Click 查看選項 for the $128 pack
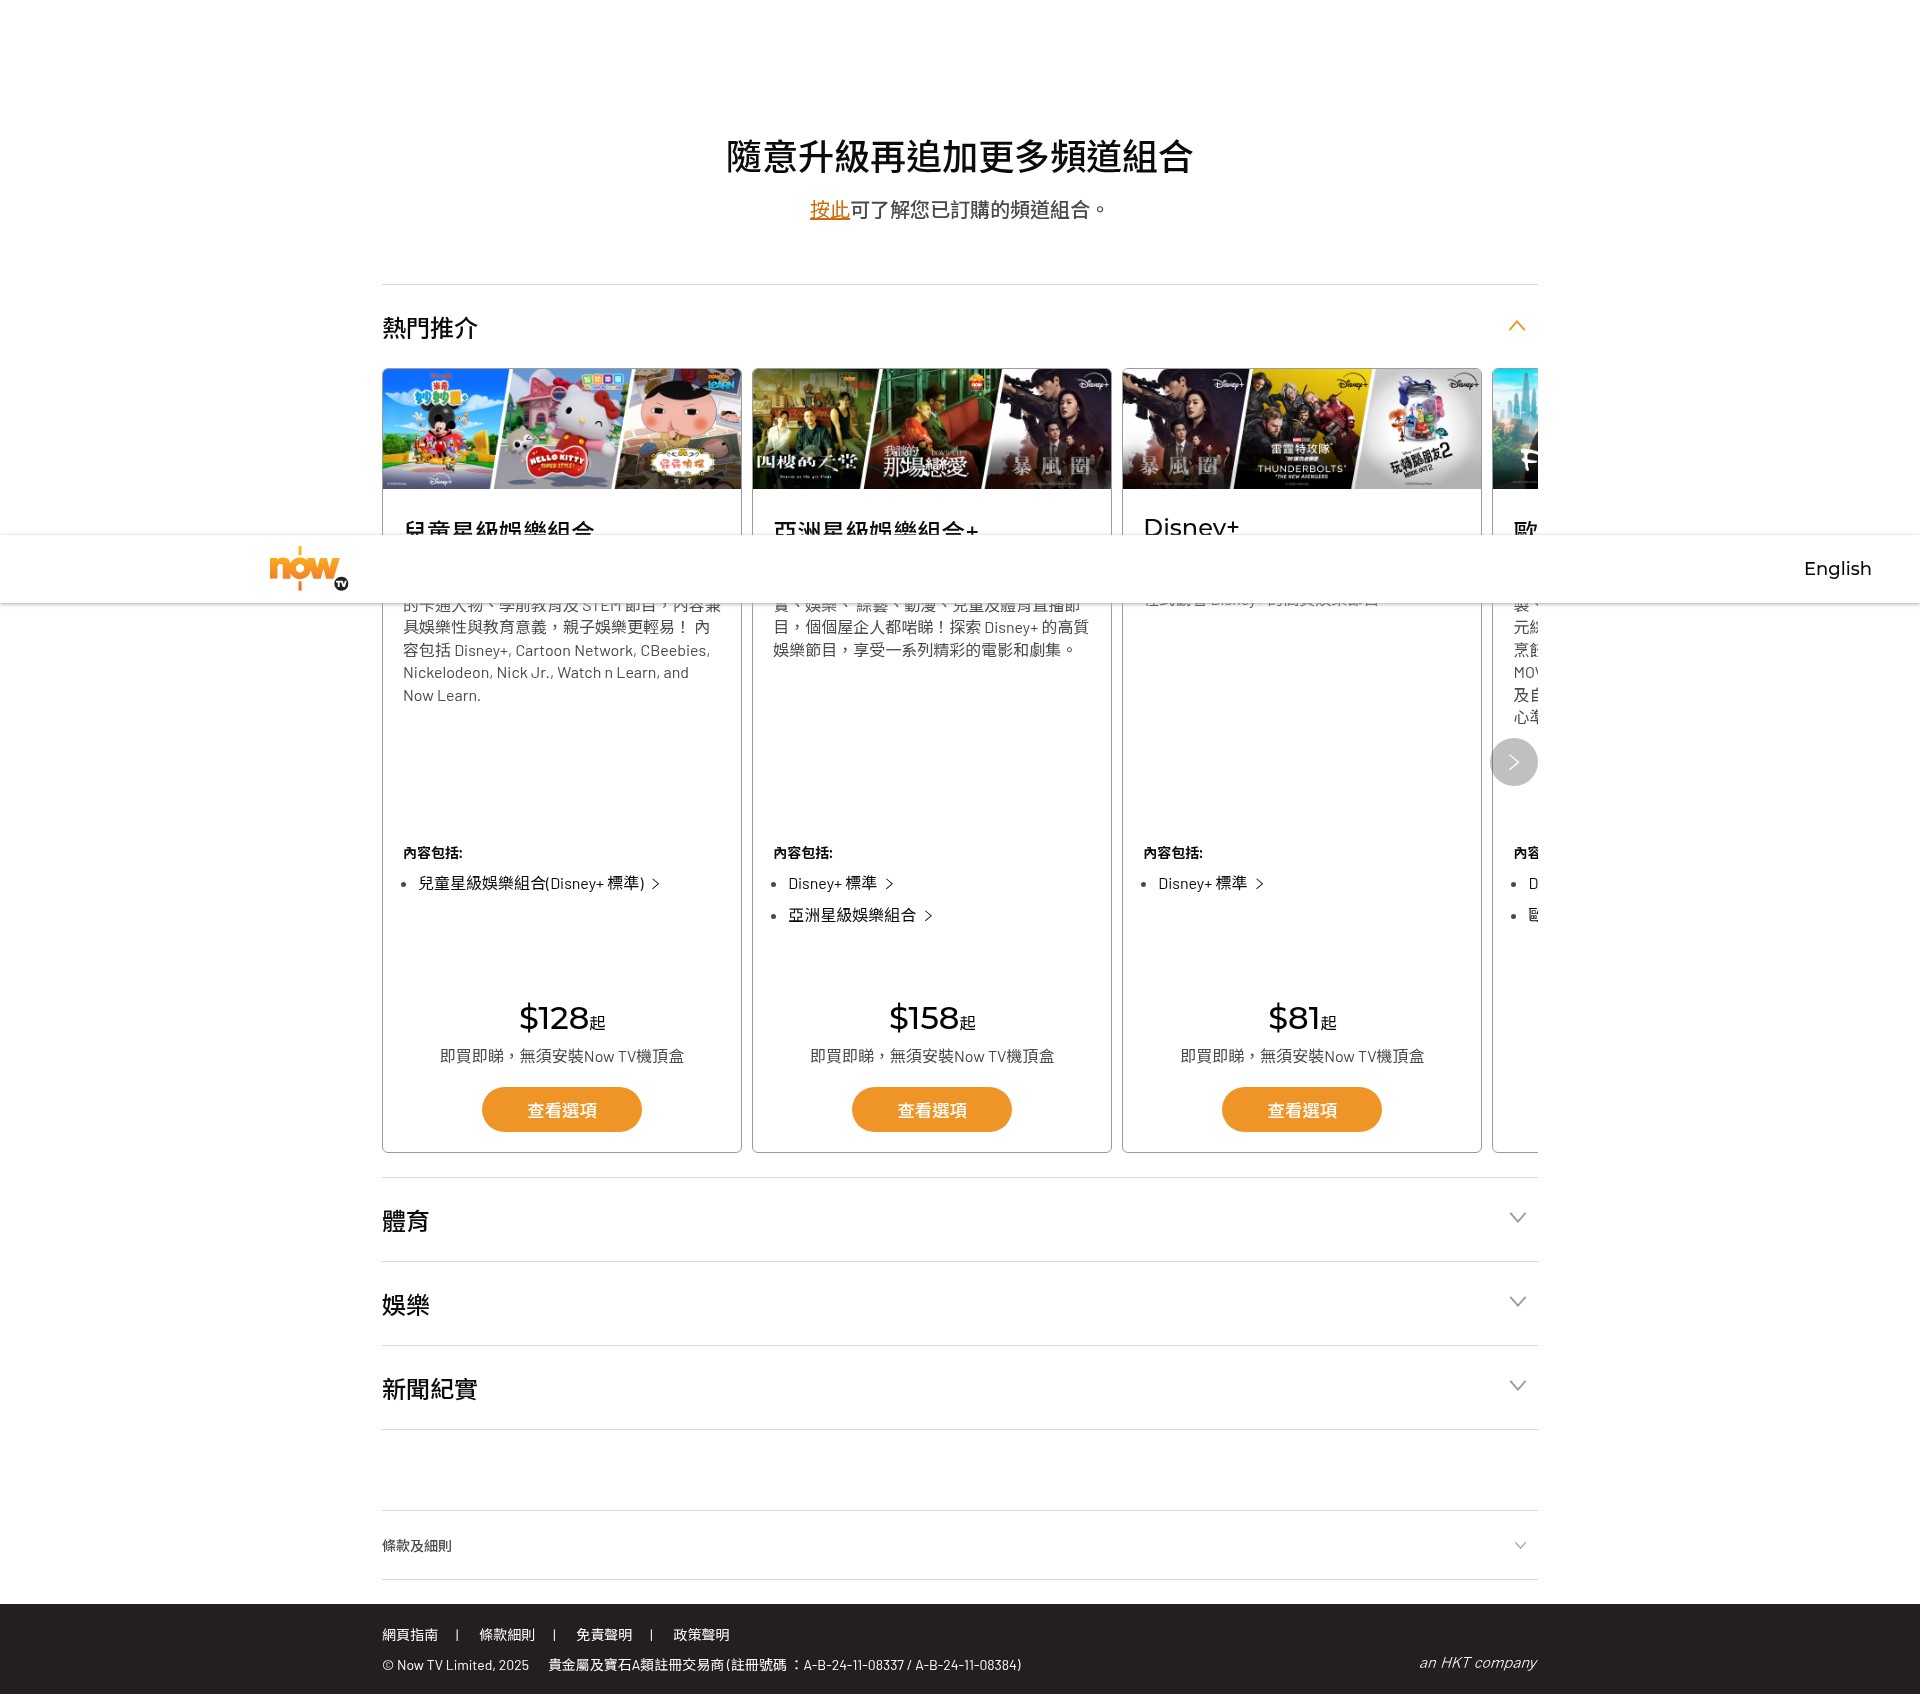 [x=562, y=1110]
